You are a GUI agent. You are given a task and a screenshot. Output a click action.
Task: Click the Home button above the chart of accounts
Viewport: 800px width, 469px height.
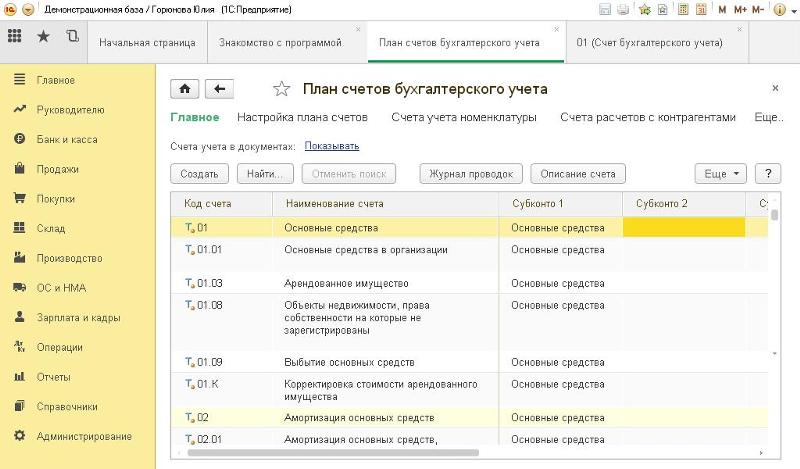185,89
